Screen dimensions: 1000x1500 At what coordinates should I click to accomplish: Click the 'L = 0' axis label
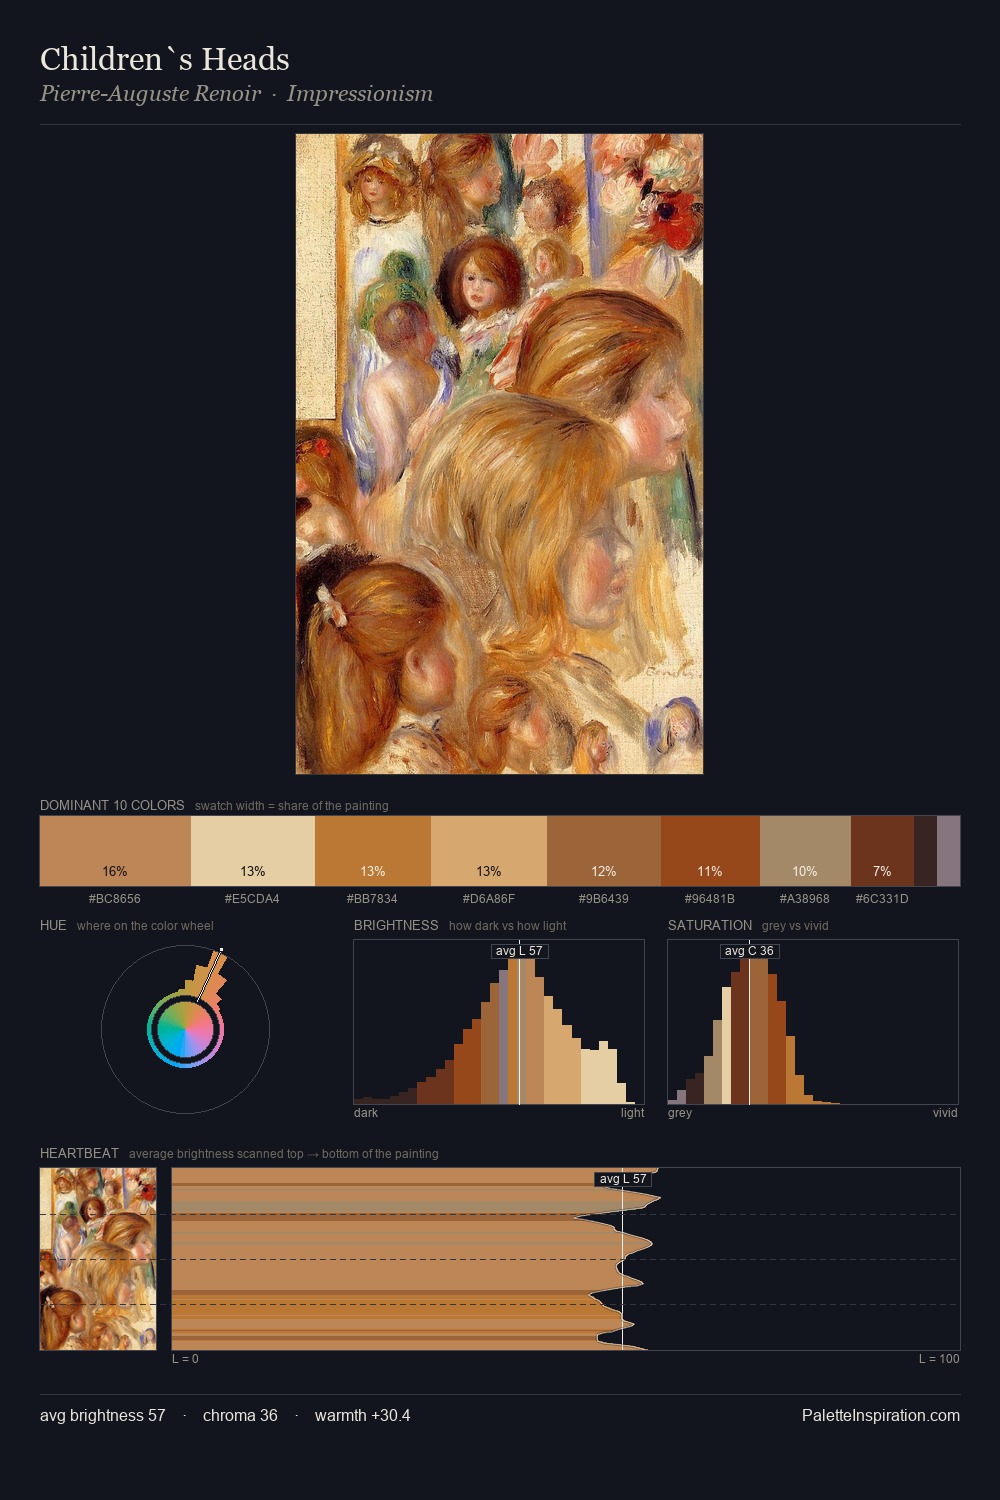tap(185, 1359)
